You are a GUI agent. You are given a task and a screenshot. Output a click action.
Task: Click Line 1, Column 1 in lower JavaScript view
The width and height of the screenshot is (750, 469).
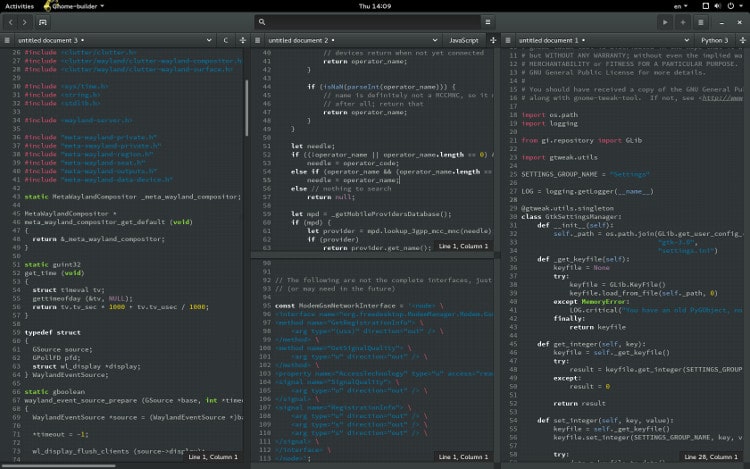[463, 457]
